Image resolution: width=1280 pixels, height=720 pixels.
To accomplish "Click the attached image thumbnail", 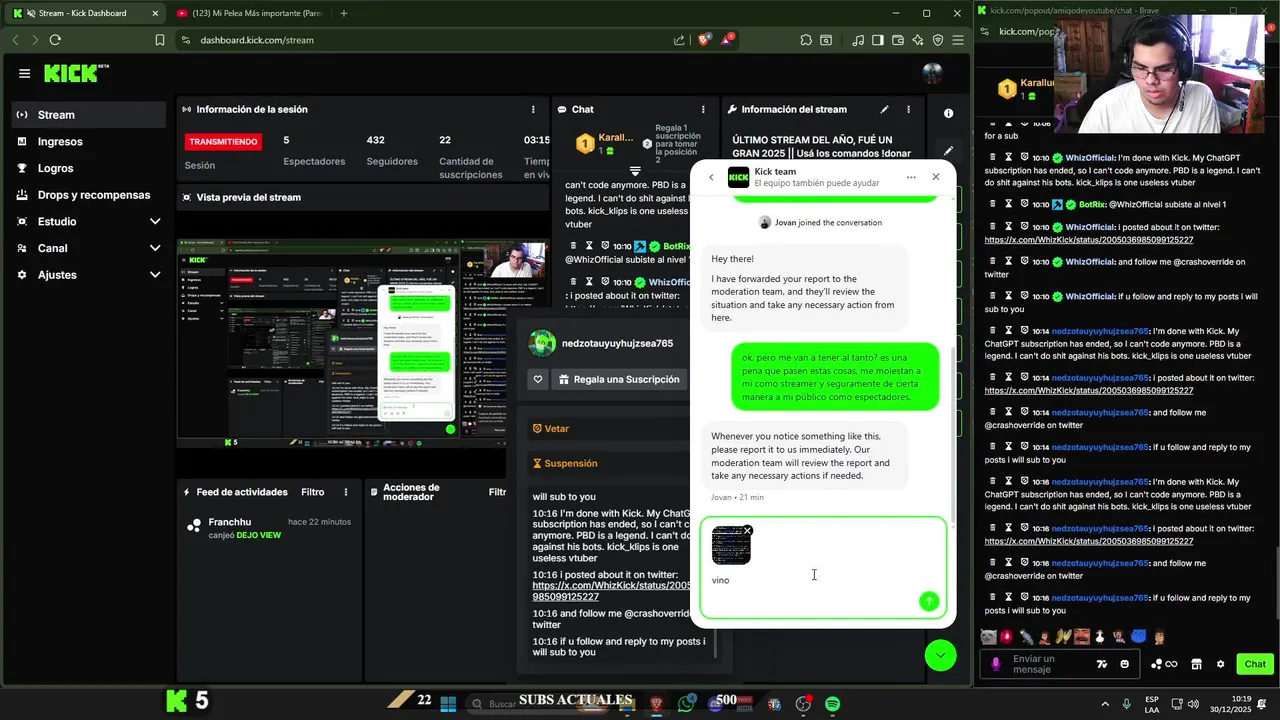I will (x=731, y=546).
